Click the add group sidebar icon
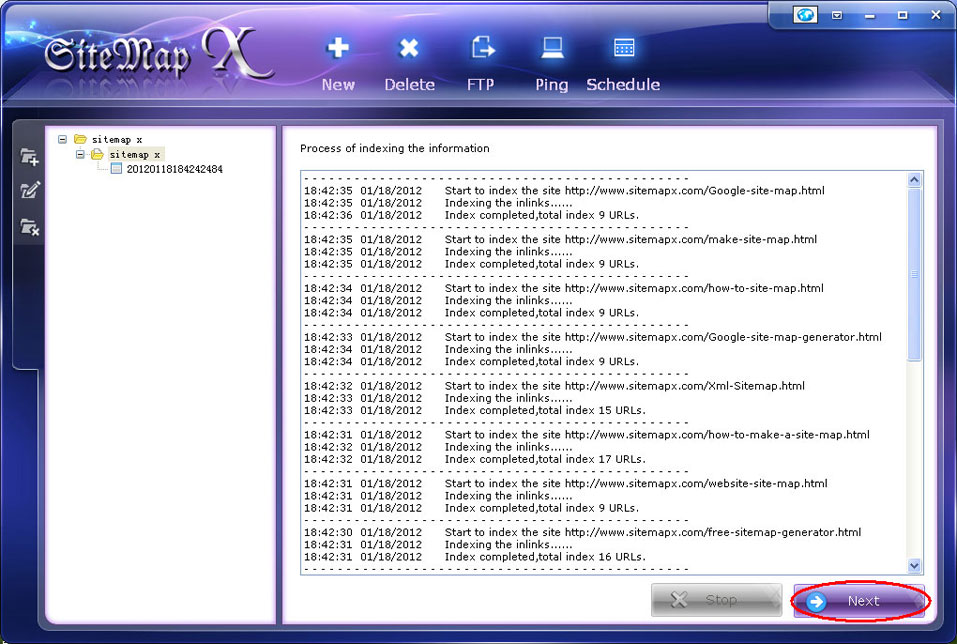Screen dimensions: 957x644 click(x=29, y=157)
